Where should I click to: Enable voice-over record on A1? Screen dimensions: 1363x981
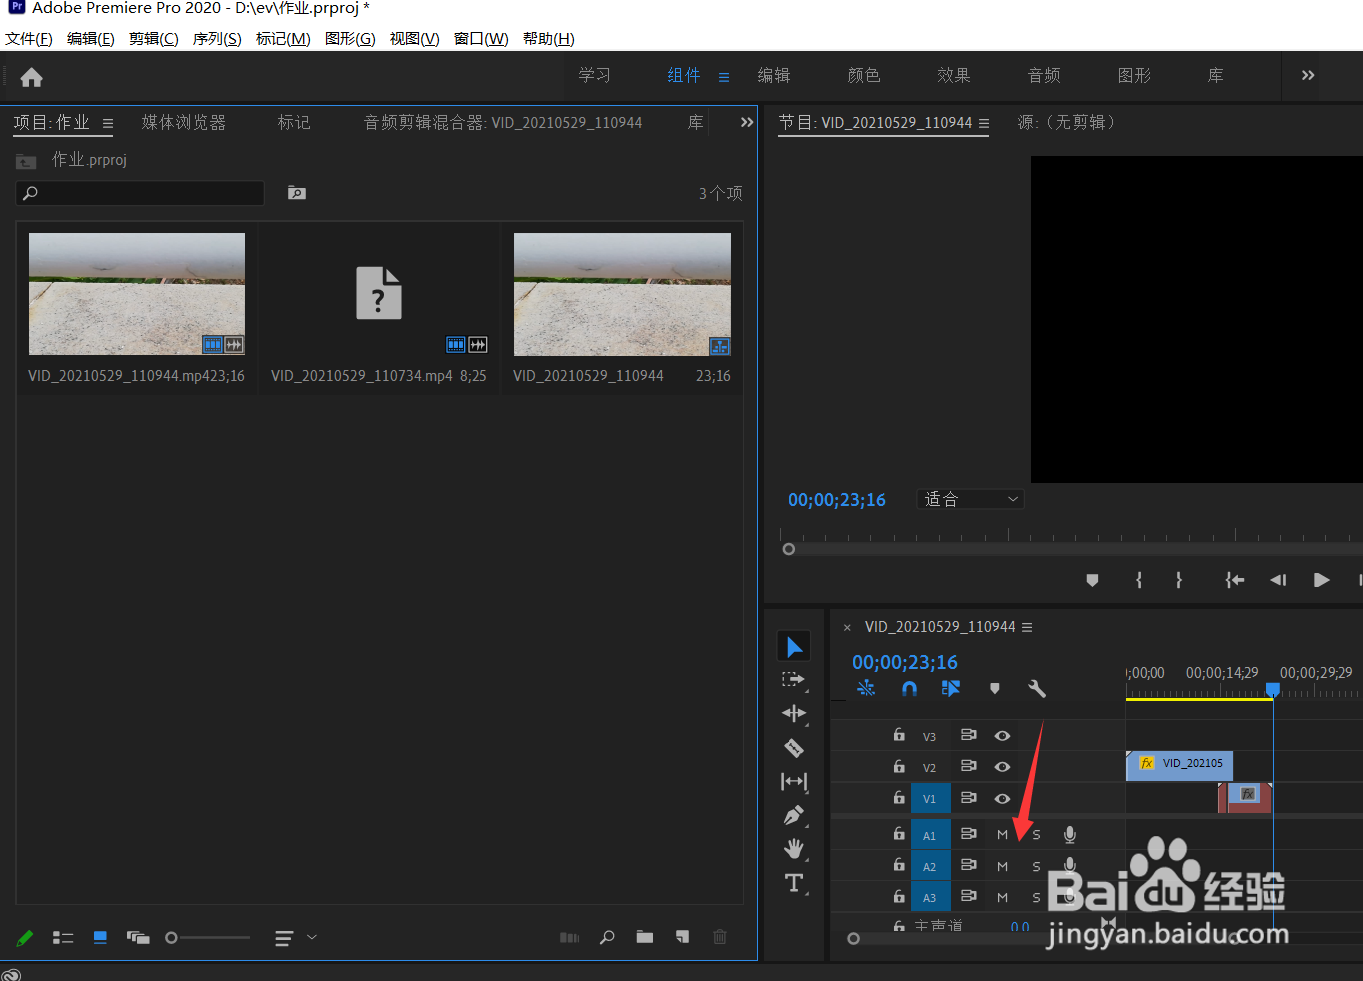coord(1070,834)
